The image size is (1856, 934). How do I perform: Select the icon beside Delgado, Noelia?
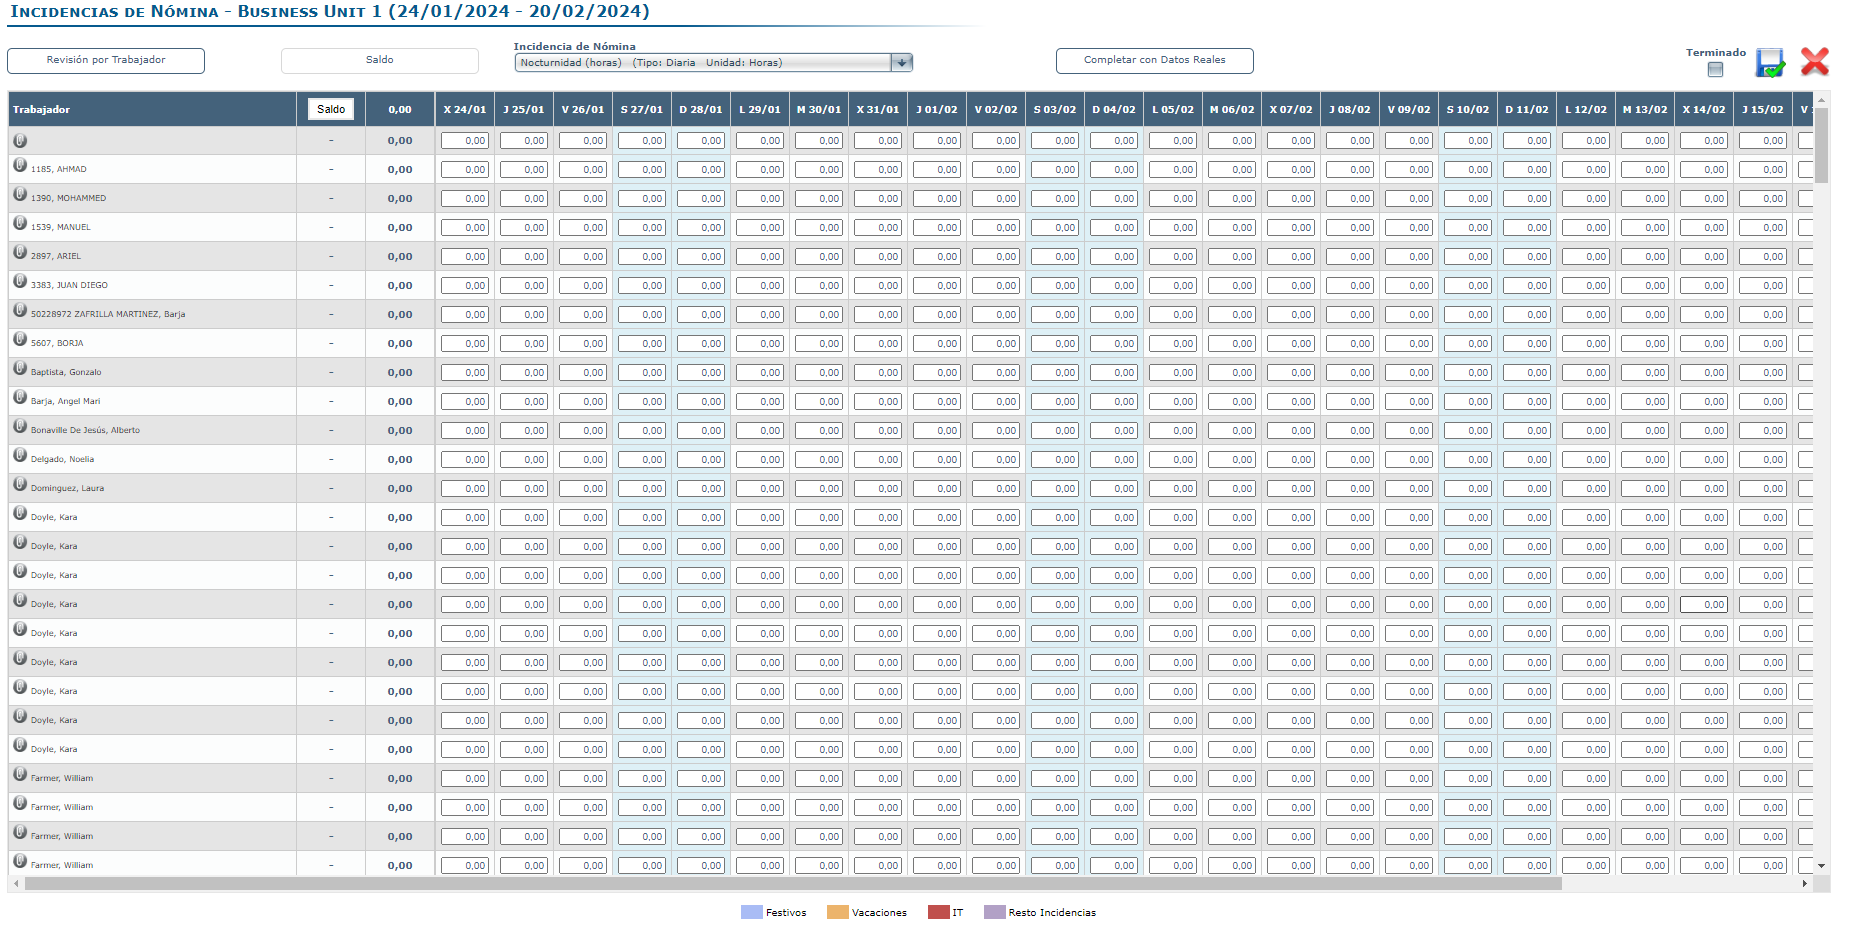(20, 456)
